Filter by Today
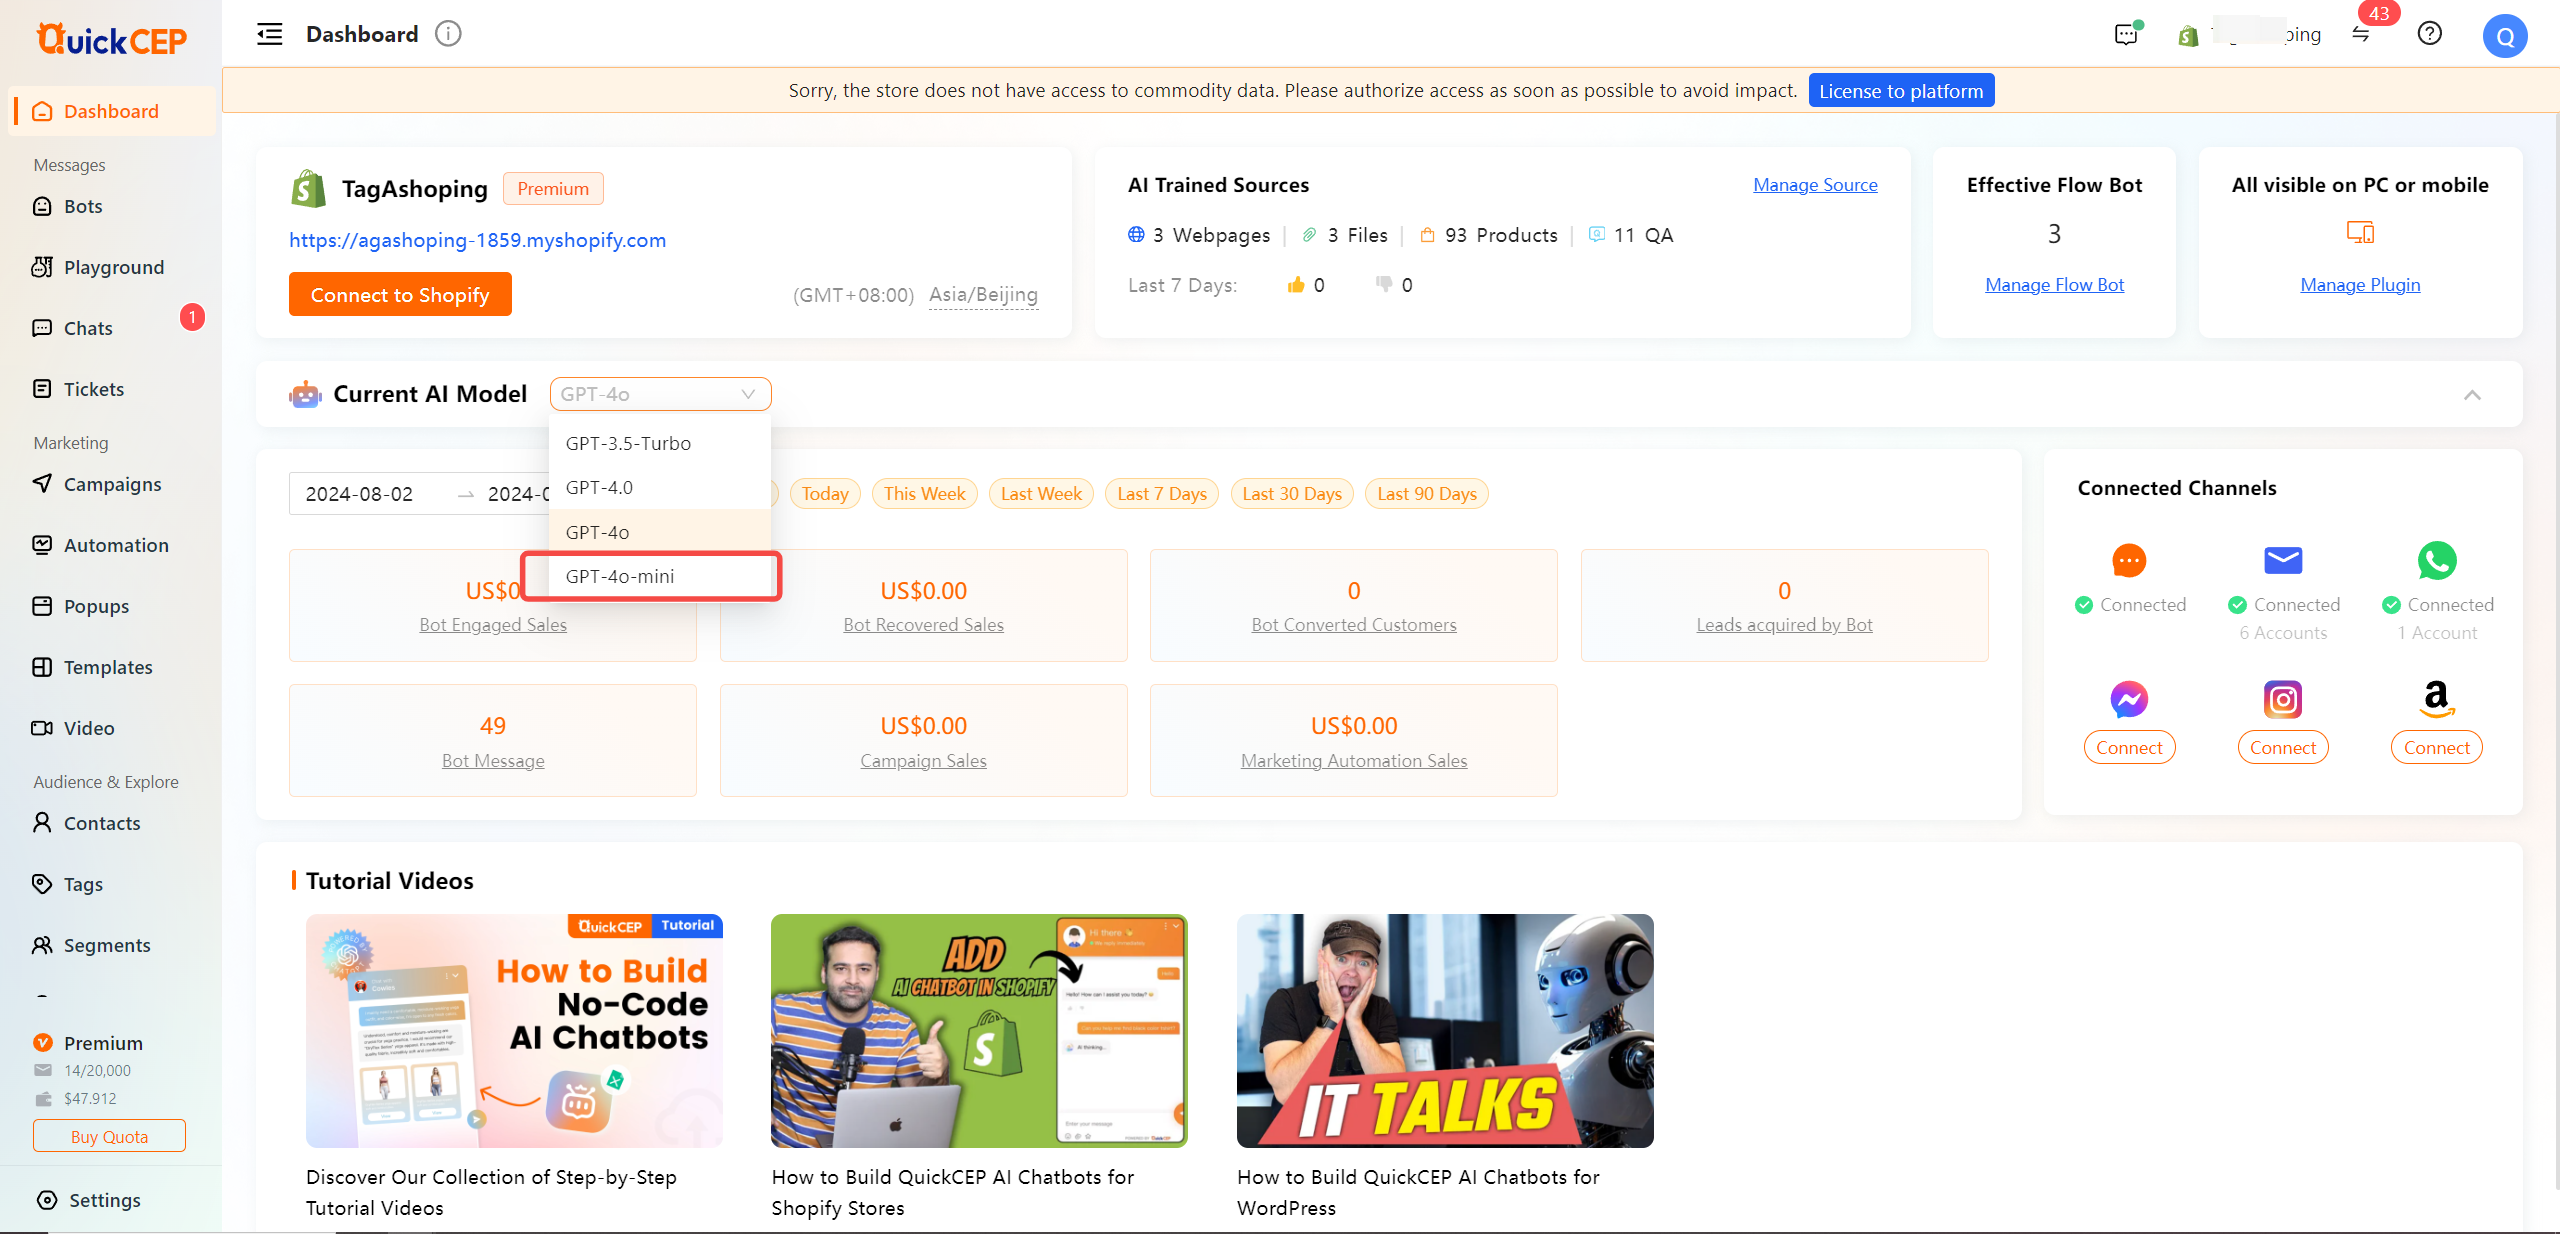Image resolution: width=2560 pixels, height=1234 pixels. click(825, 493)
